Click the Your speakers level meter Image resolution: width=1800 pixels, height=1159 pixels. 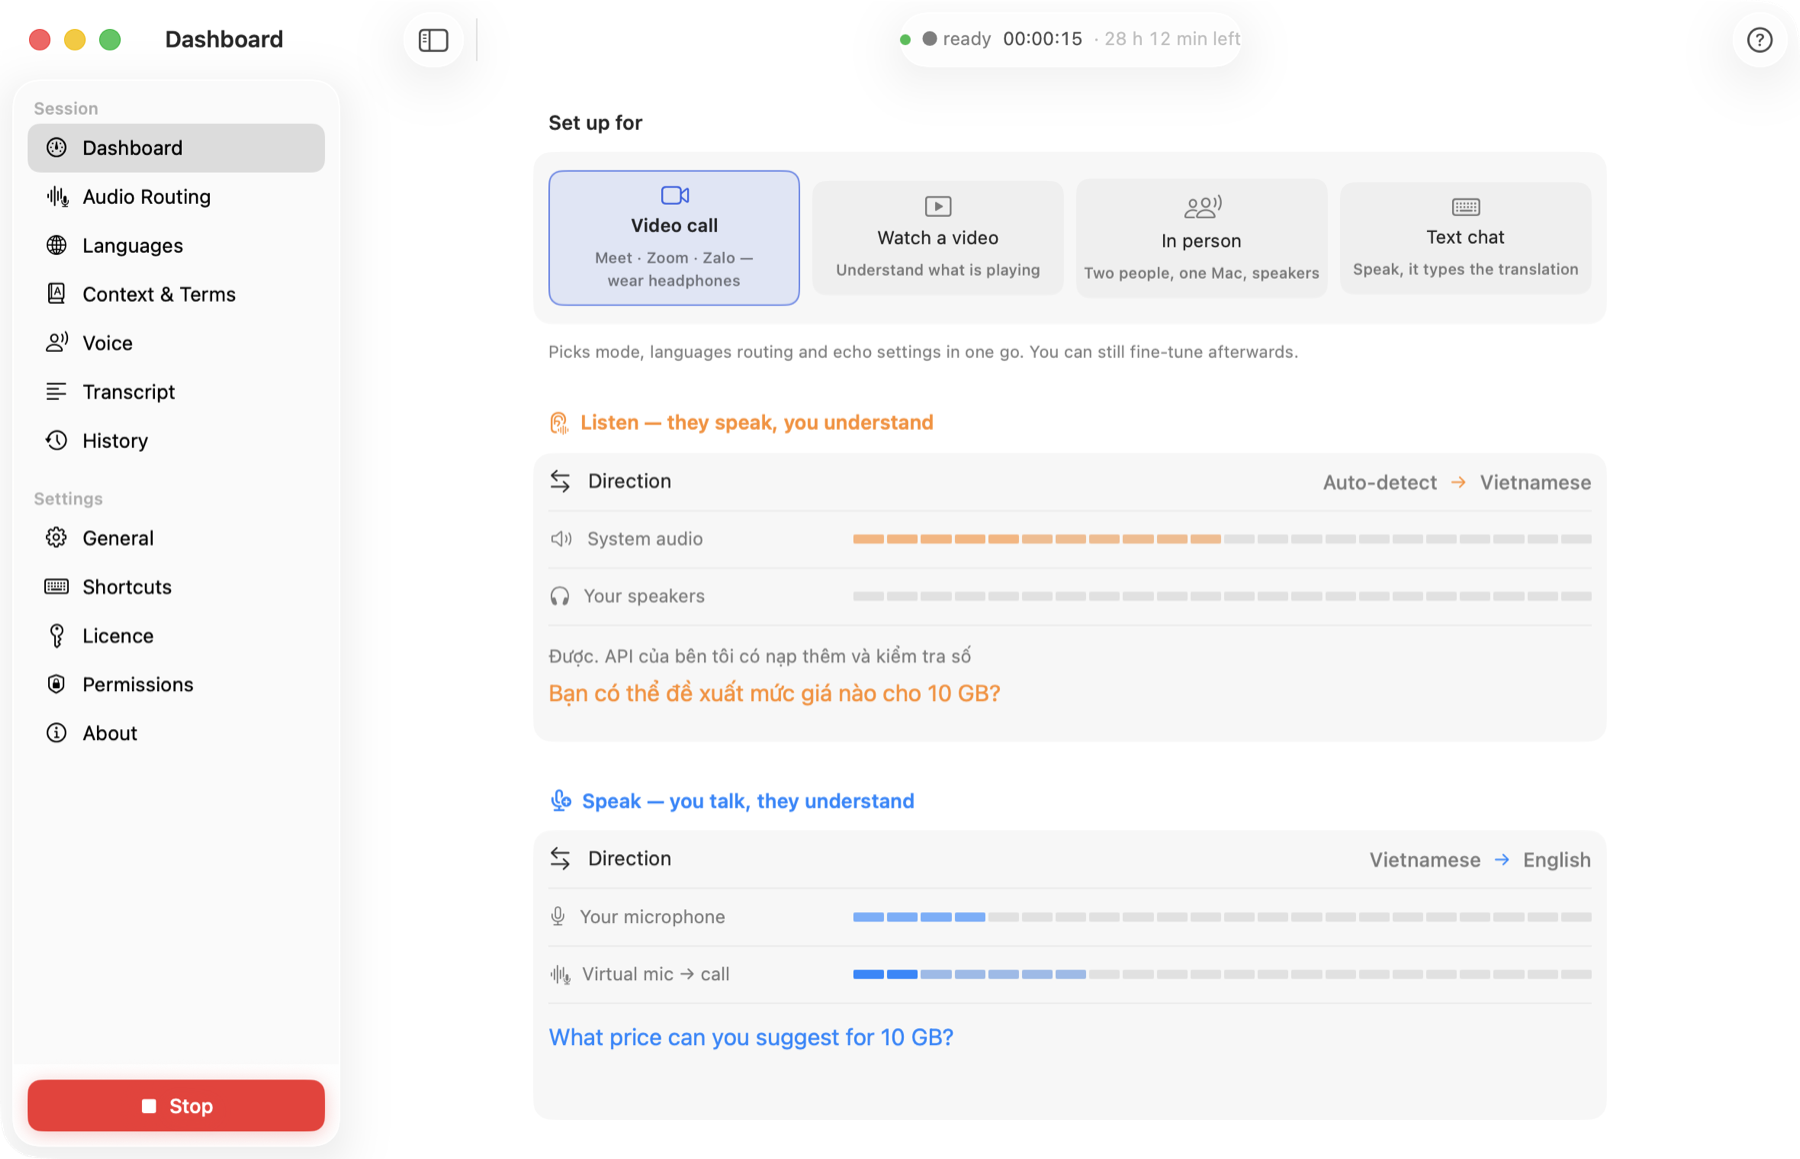pyautogui.click(x=1222, y=596)
